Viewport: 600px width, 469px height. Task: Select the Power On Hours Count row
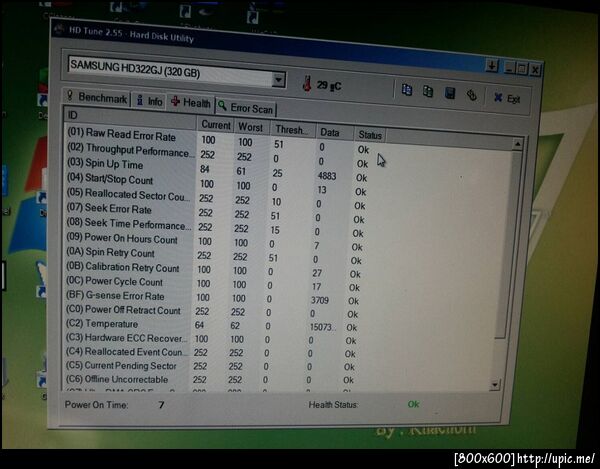click(x=214, y=240)
